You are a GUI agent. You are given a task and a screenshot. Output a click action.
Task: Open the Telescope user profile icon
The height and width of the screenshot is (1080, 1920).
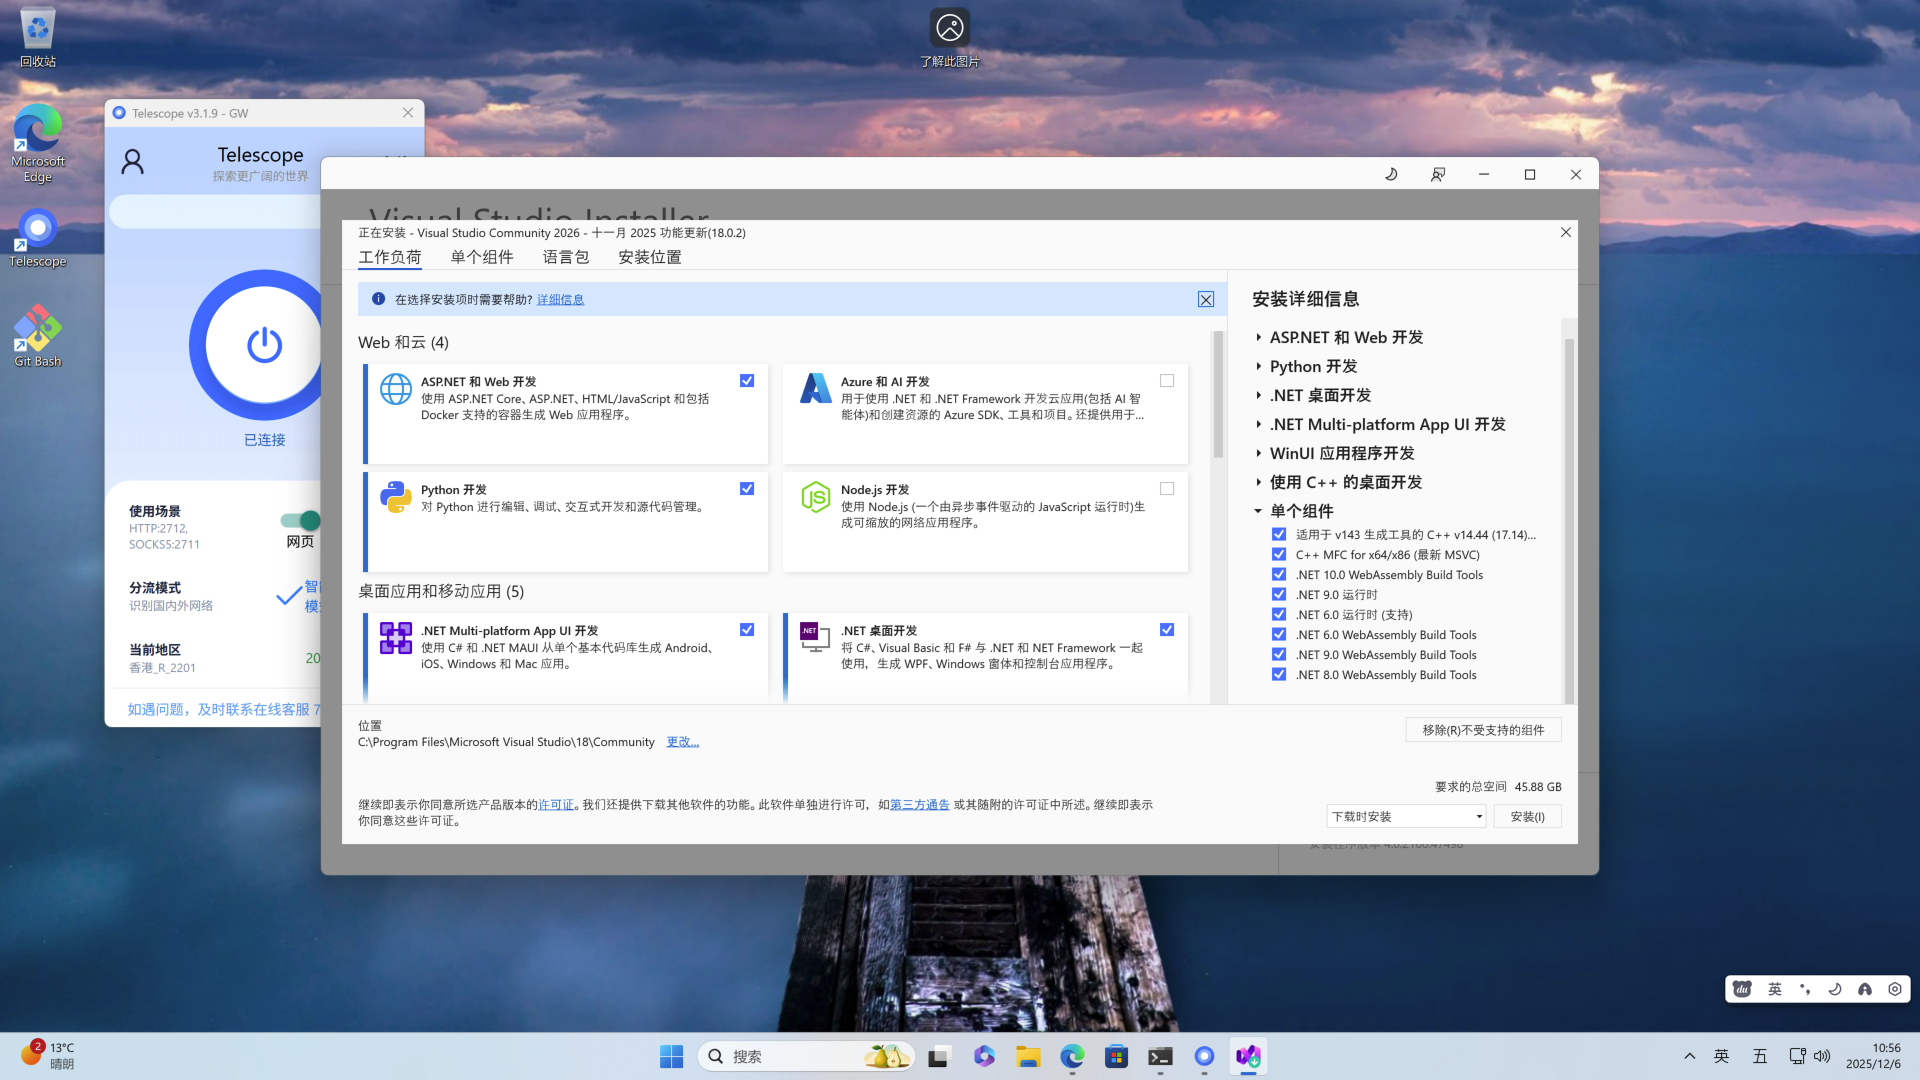coord(132,161)
